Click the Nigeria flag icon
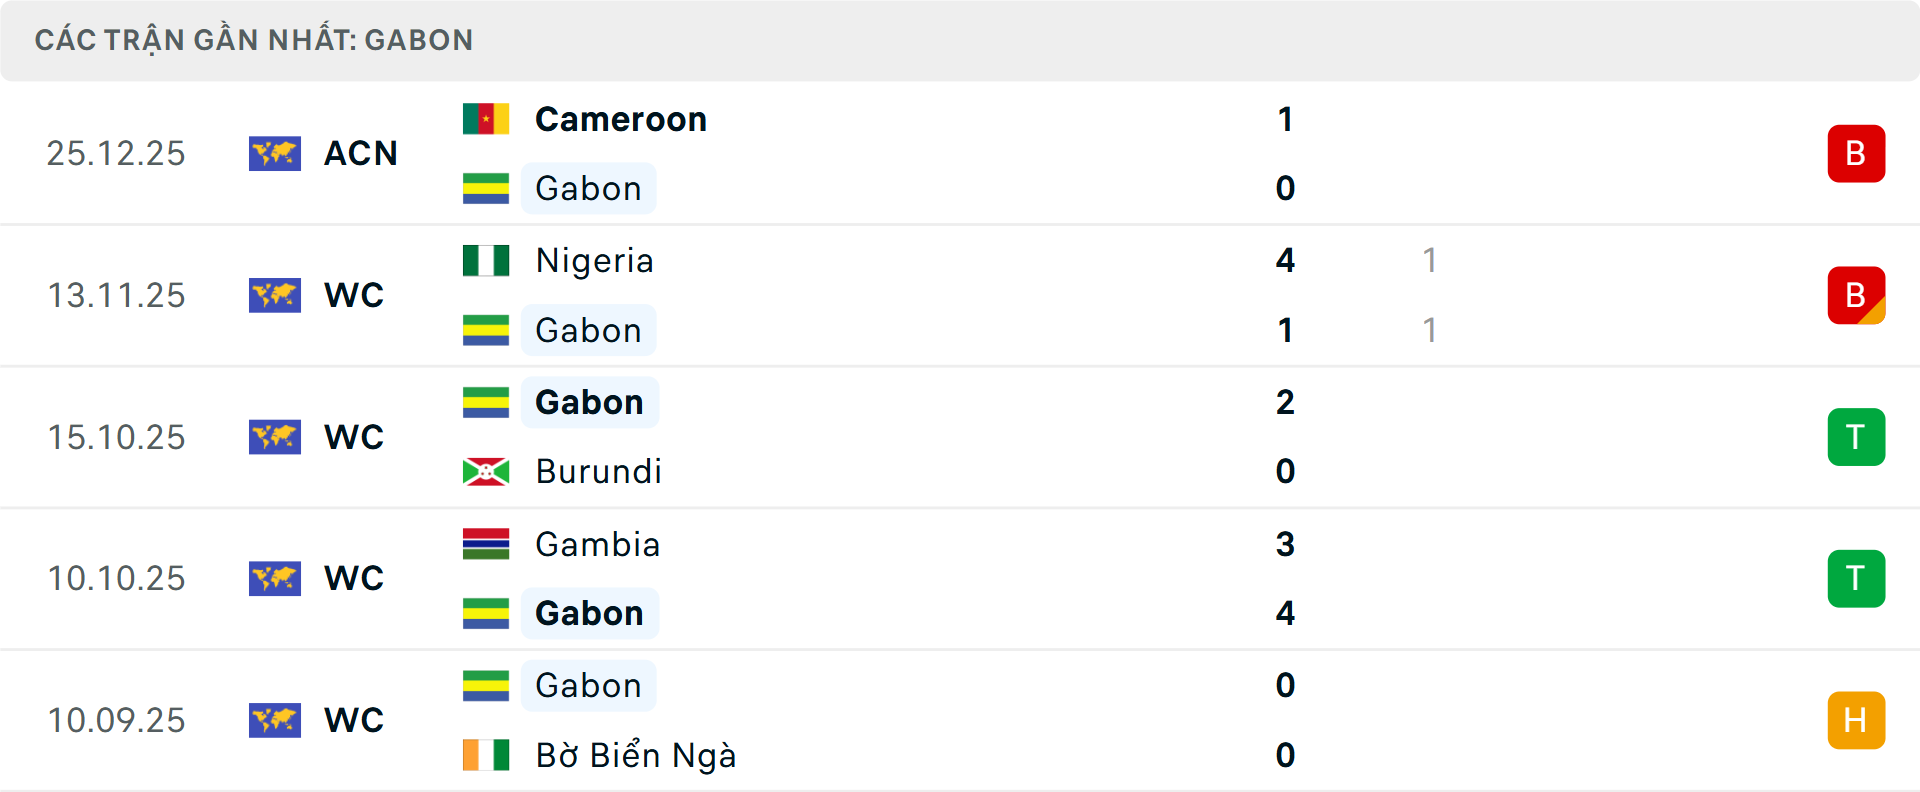Screen dimensions: 1920x792 pyautogui.click(x=486, y=260)
